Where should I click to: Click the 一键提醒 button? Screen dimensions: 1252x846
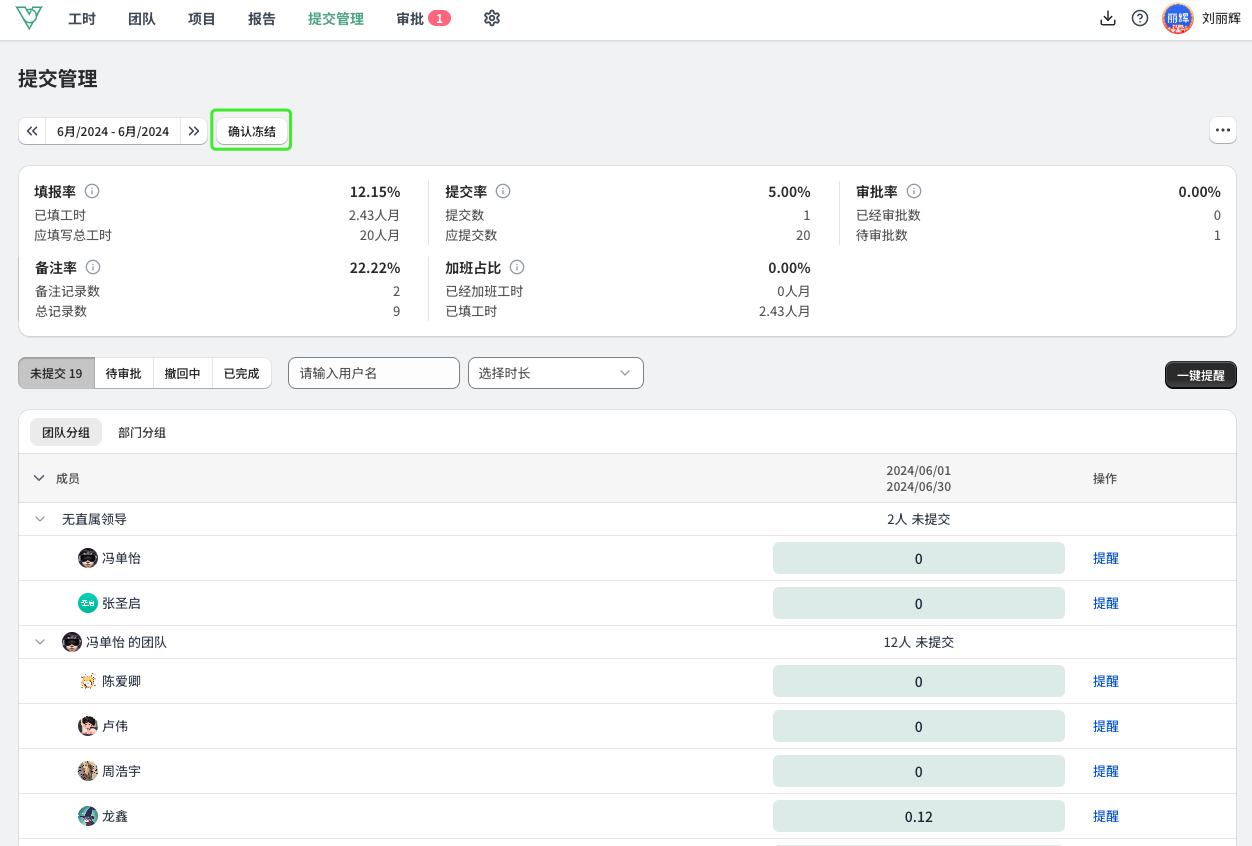1200,375
